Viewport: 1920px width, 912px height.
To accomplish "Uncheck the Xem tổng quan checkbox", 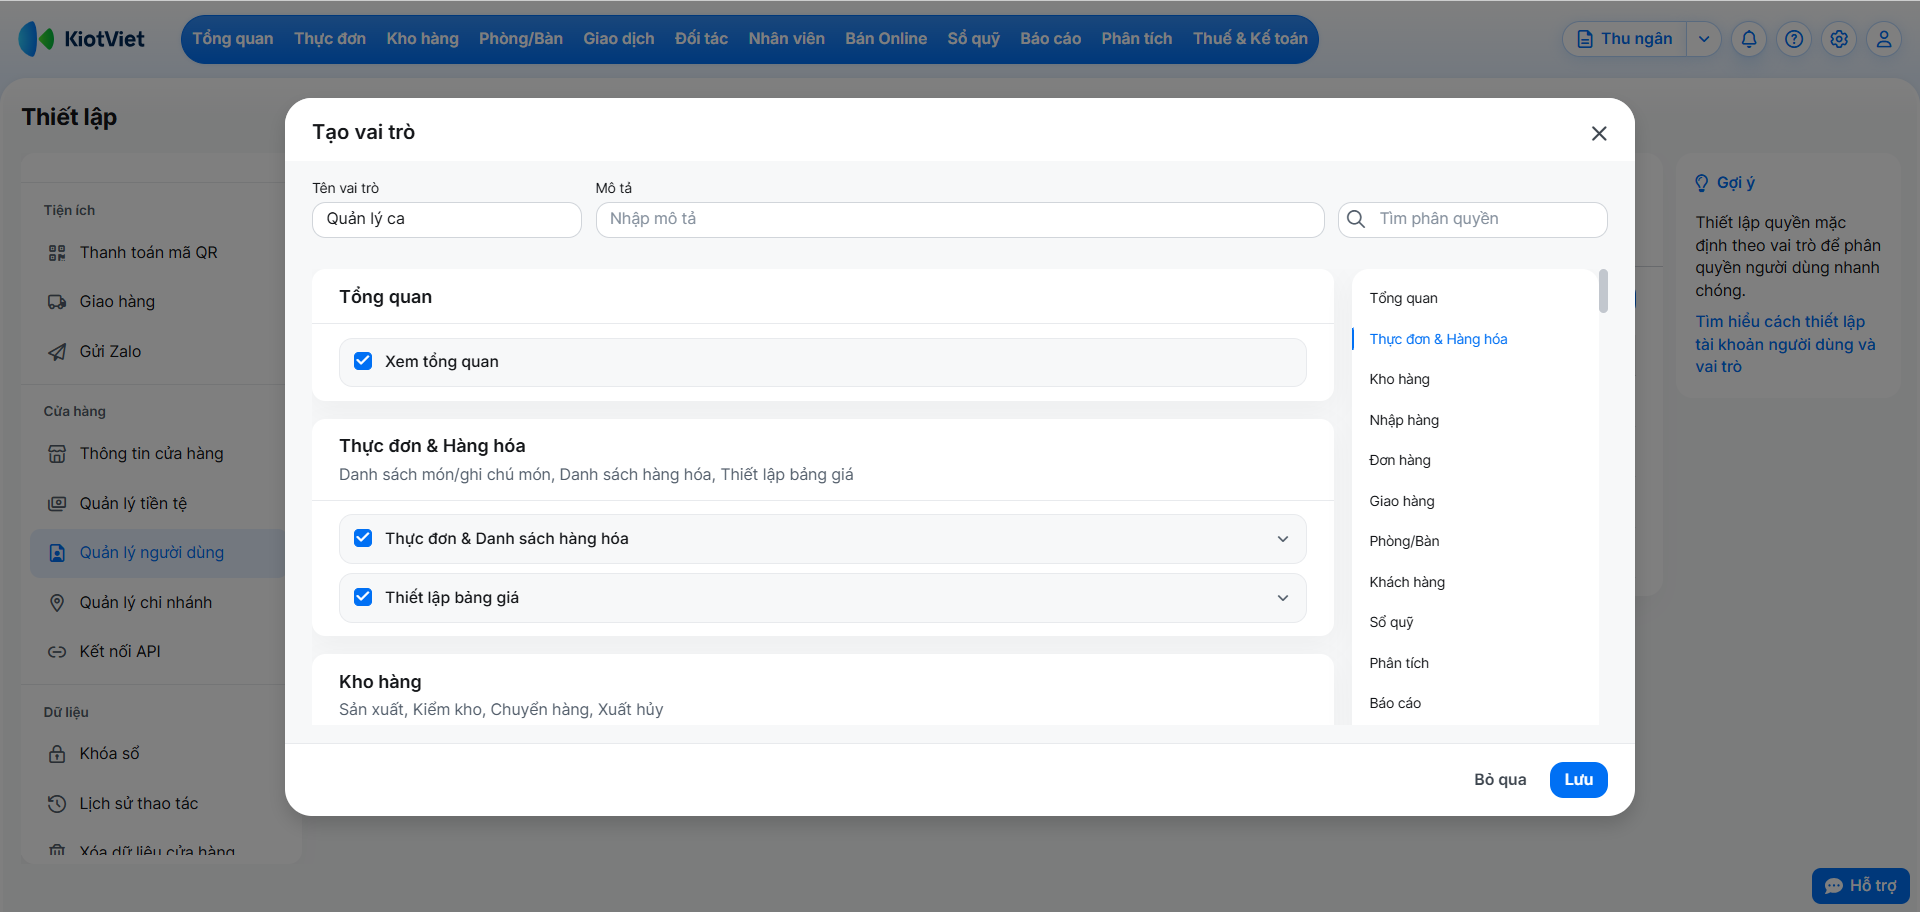I will [x=363, y=361].
